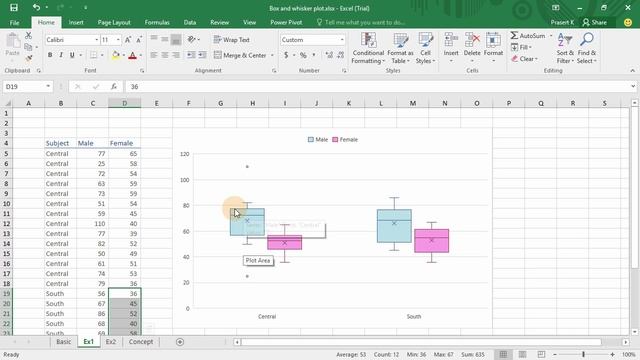This screenshot has height=360, width=640.
Task: Decrease the font size
Action: (x=139, y=40)
